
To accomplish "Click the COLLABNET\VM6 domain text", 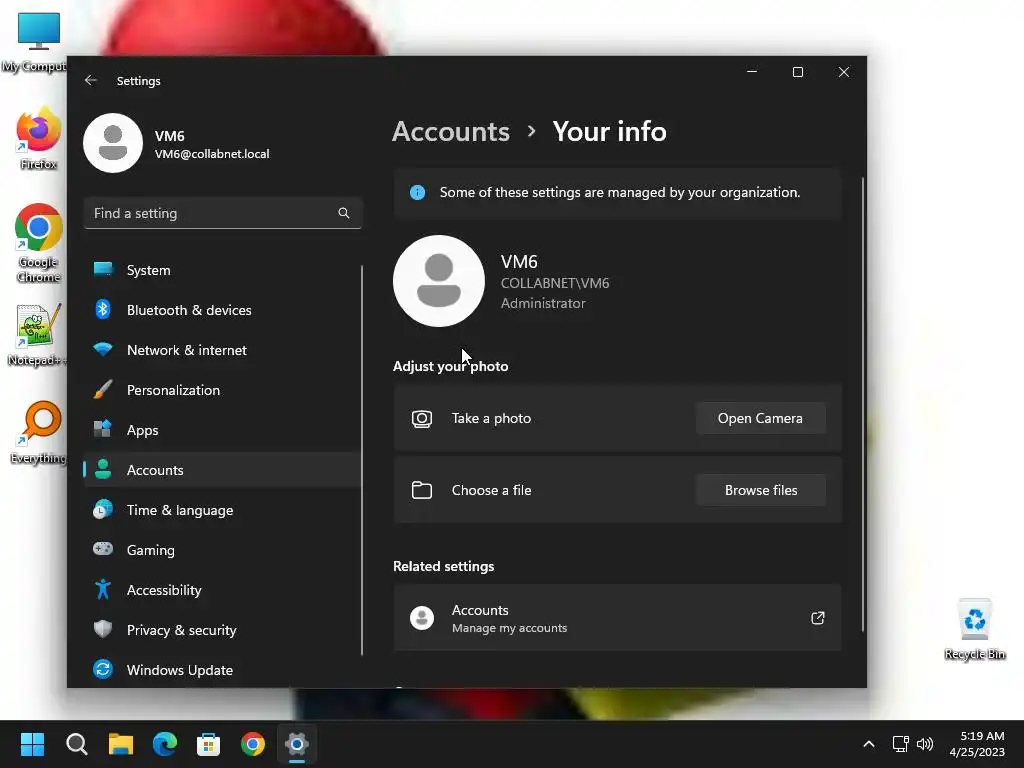I will click(554, 283).
